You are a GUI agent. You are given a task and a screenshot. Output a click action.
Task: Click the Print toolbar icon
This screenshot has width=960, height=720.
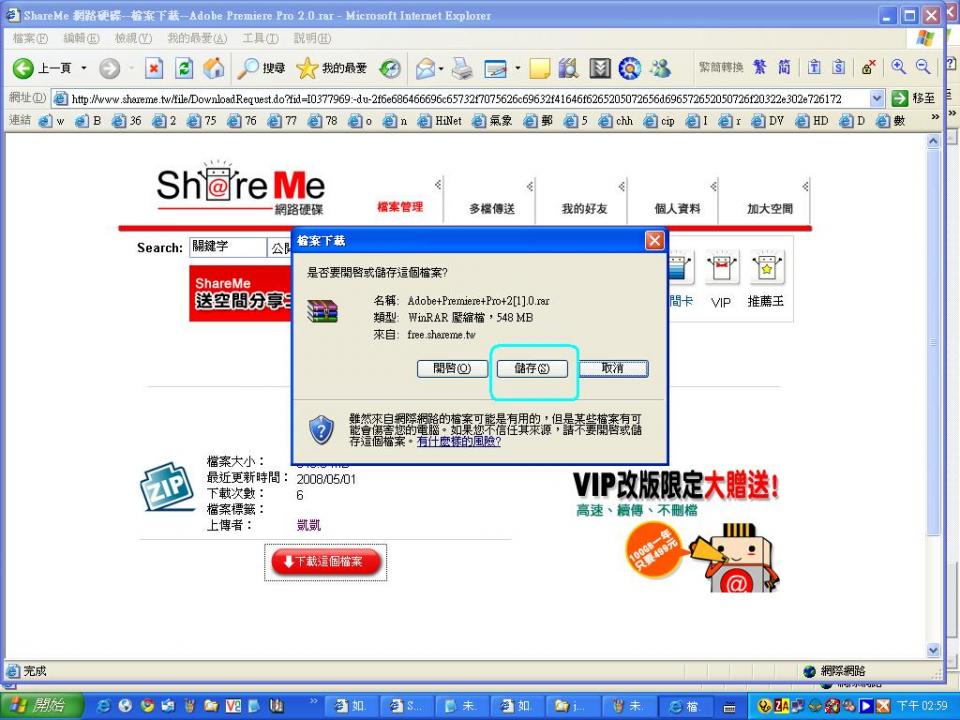point(461,68)
